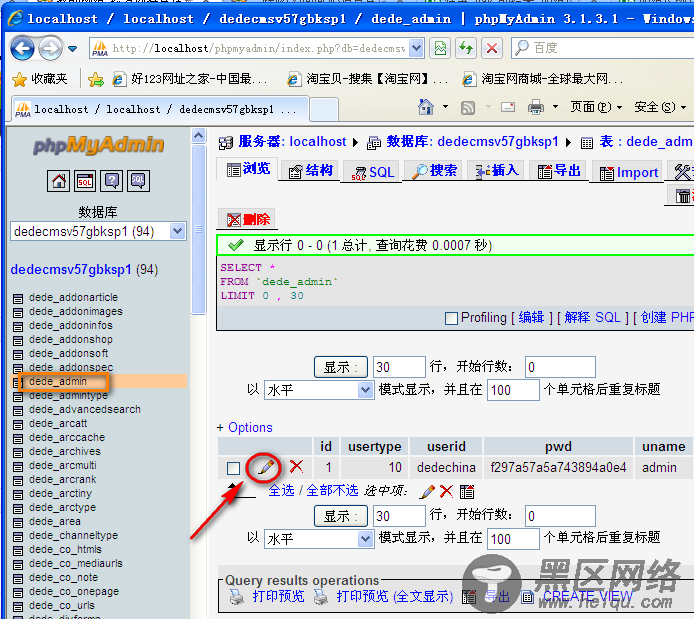694x619 pixels.
Task: Select the localhost / dedecmsv57gbksp1 browser tab
Action: pyautogui.click(x=159, y=109)
